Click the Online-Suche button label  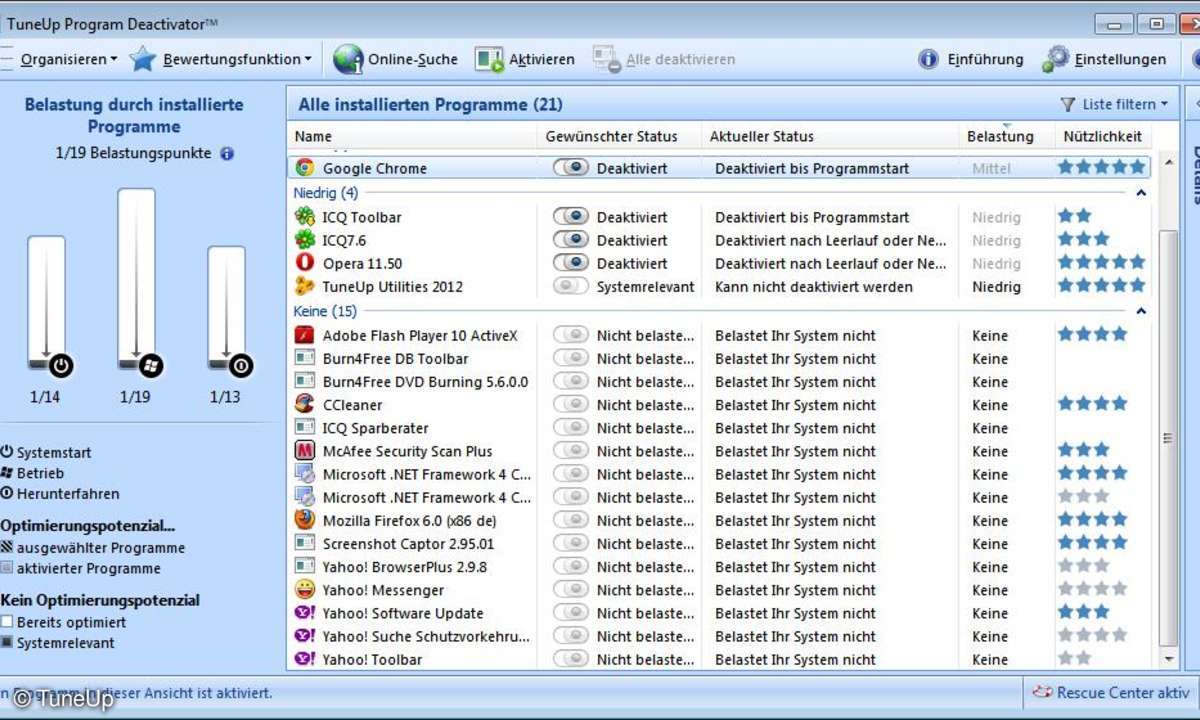(x=413, y=59)
